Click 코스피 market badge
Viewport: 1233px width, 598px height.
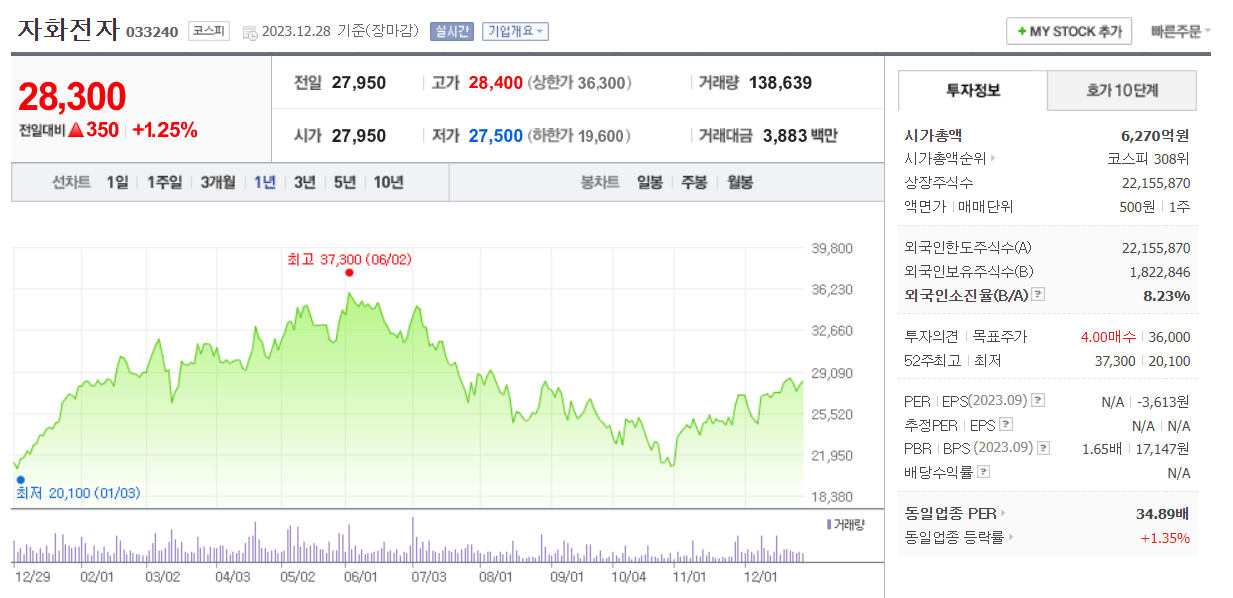(x=209, y=31)
